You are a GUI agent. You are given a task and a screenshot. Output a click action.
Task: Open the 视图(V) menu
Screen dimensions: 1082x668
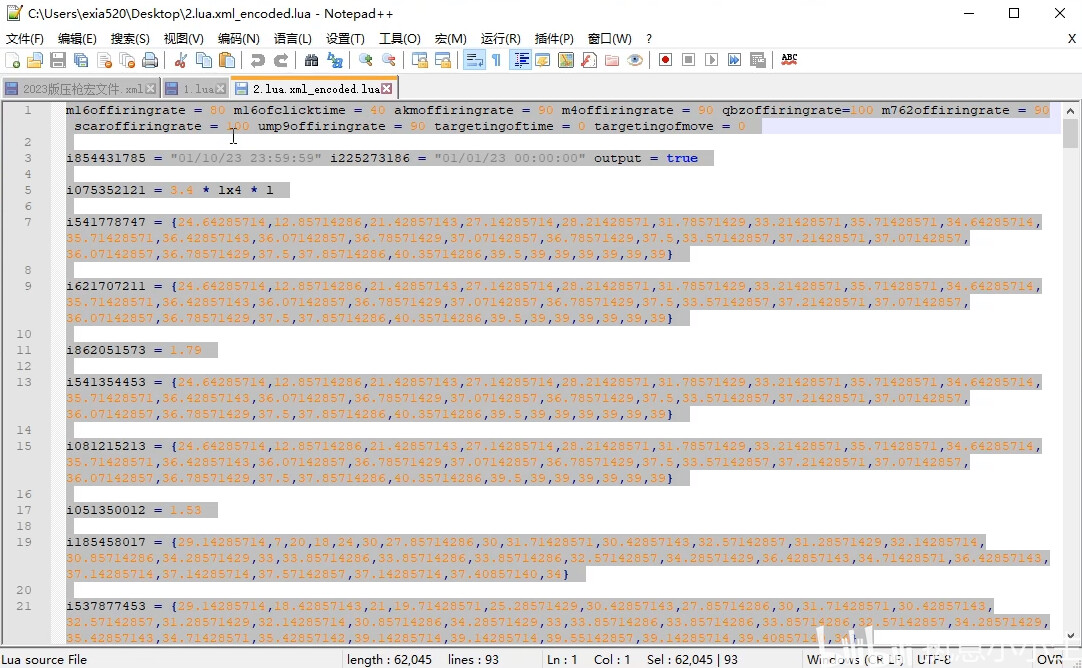click(184, 39)
